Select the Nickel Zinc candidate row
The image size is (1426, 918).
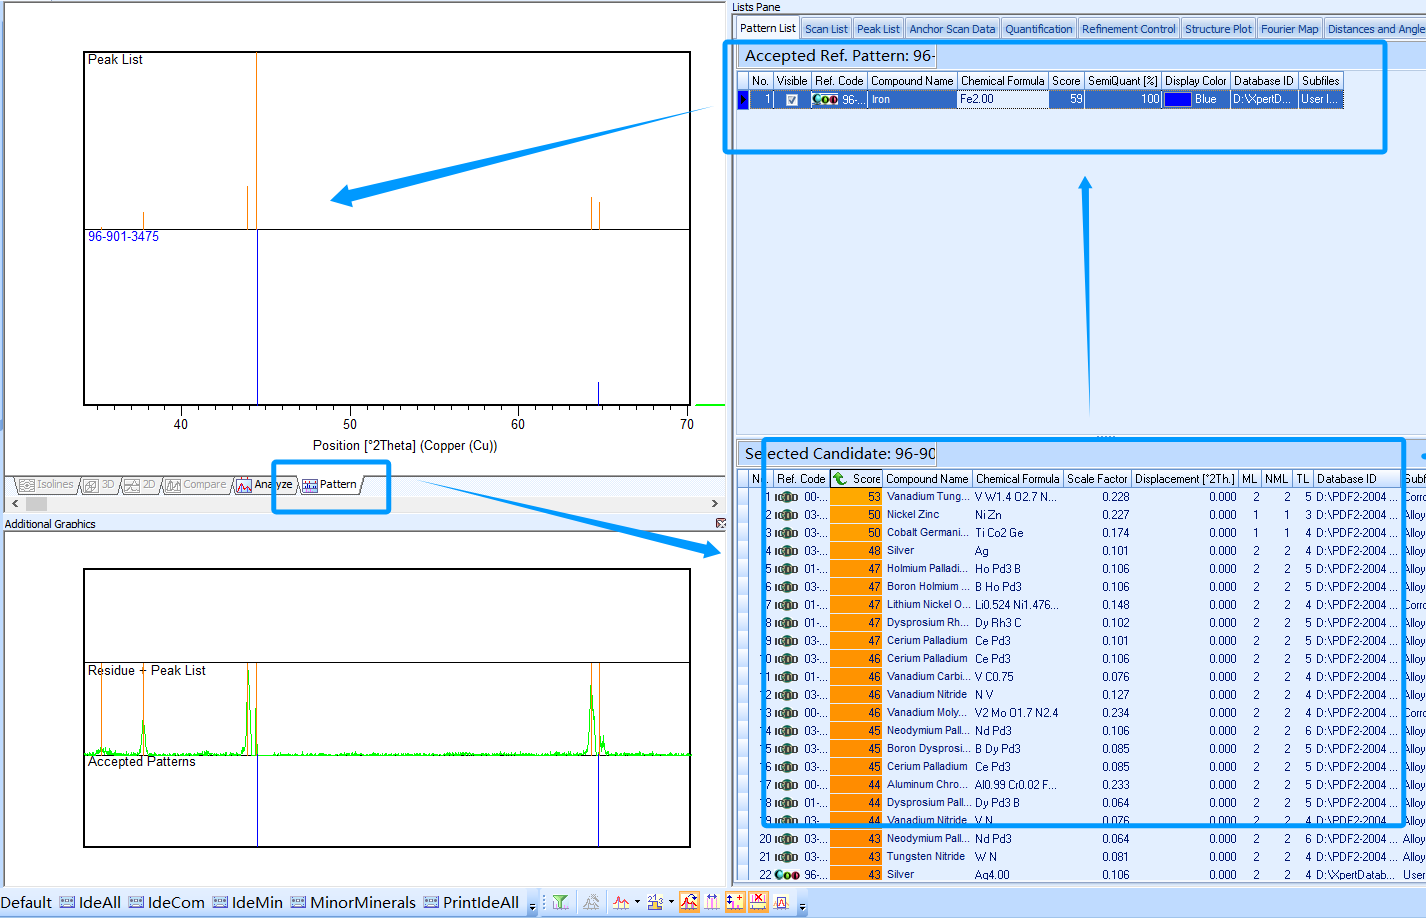pos(912,515)
